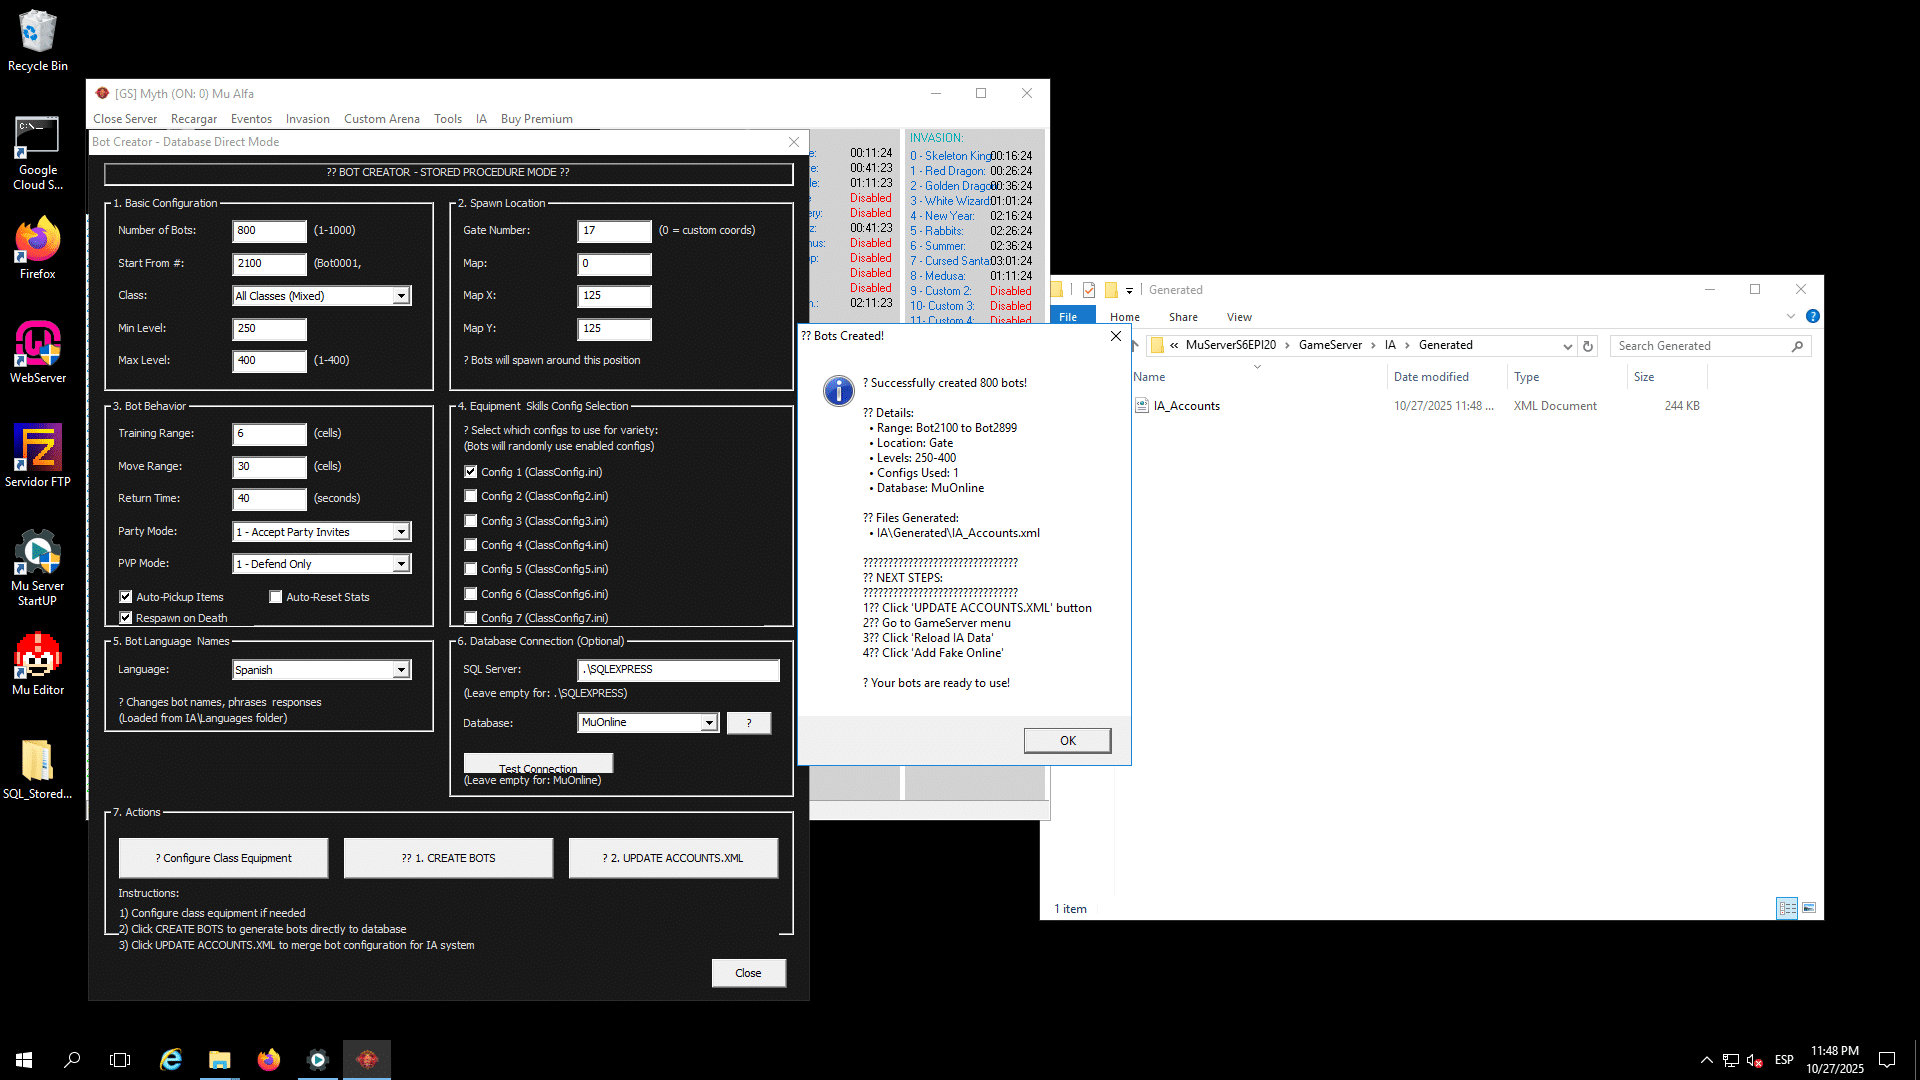
Task: Click UPDATE ACCOUNTS.XML button
Action: coord(673,858)
